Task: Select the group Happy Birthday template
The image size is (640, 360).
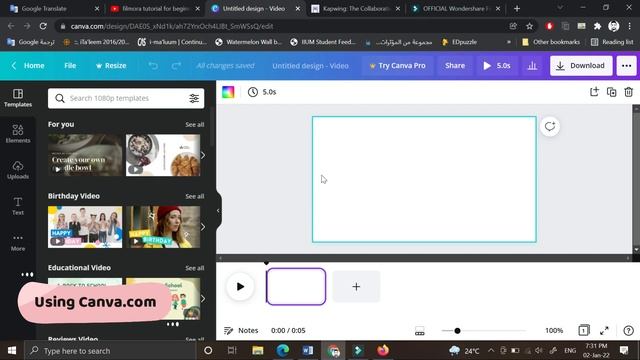Action: coord(85,227)
